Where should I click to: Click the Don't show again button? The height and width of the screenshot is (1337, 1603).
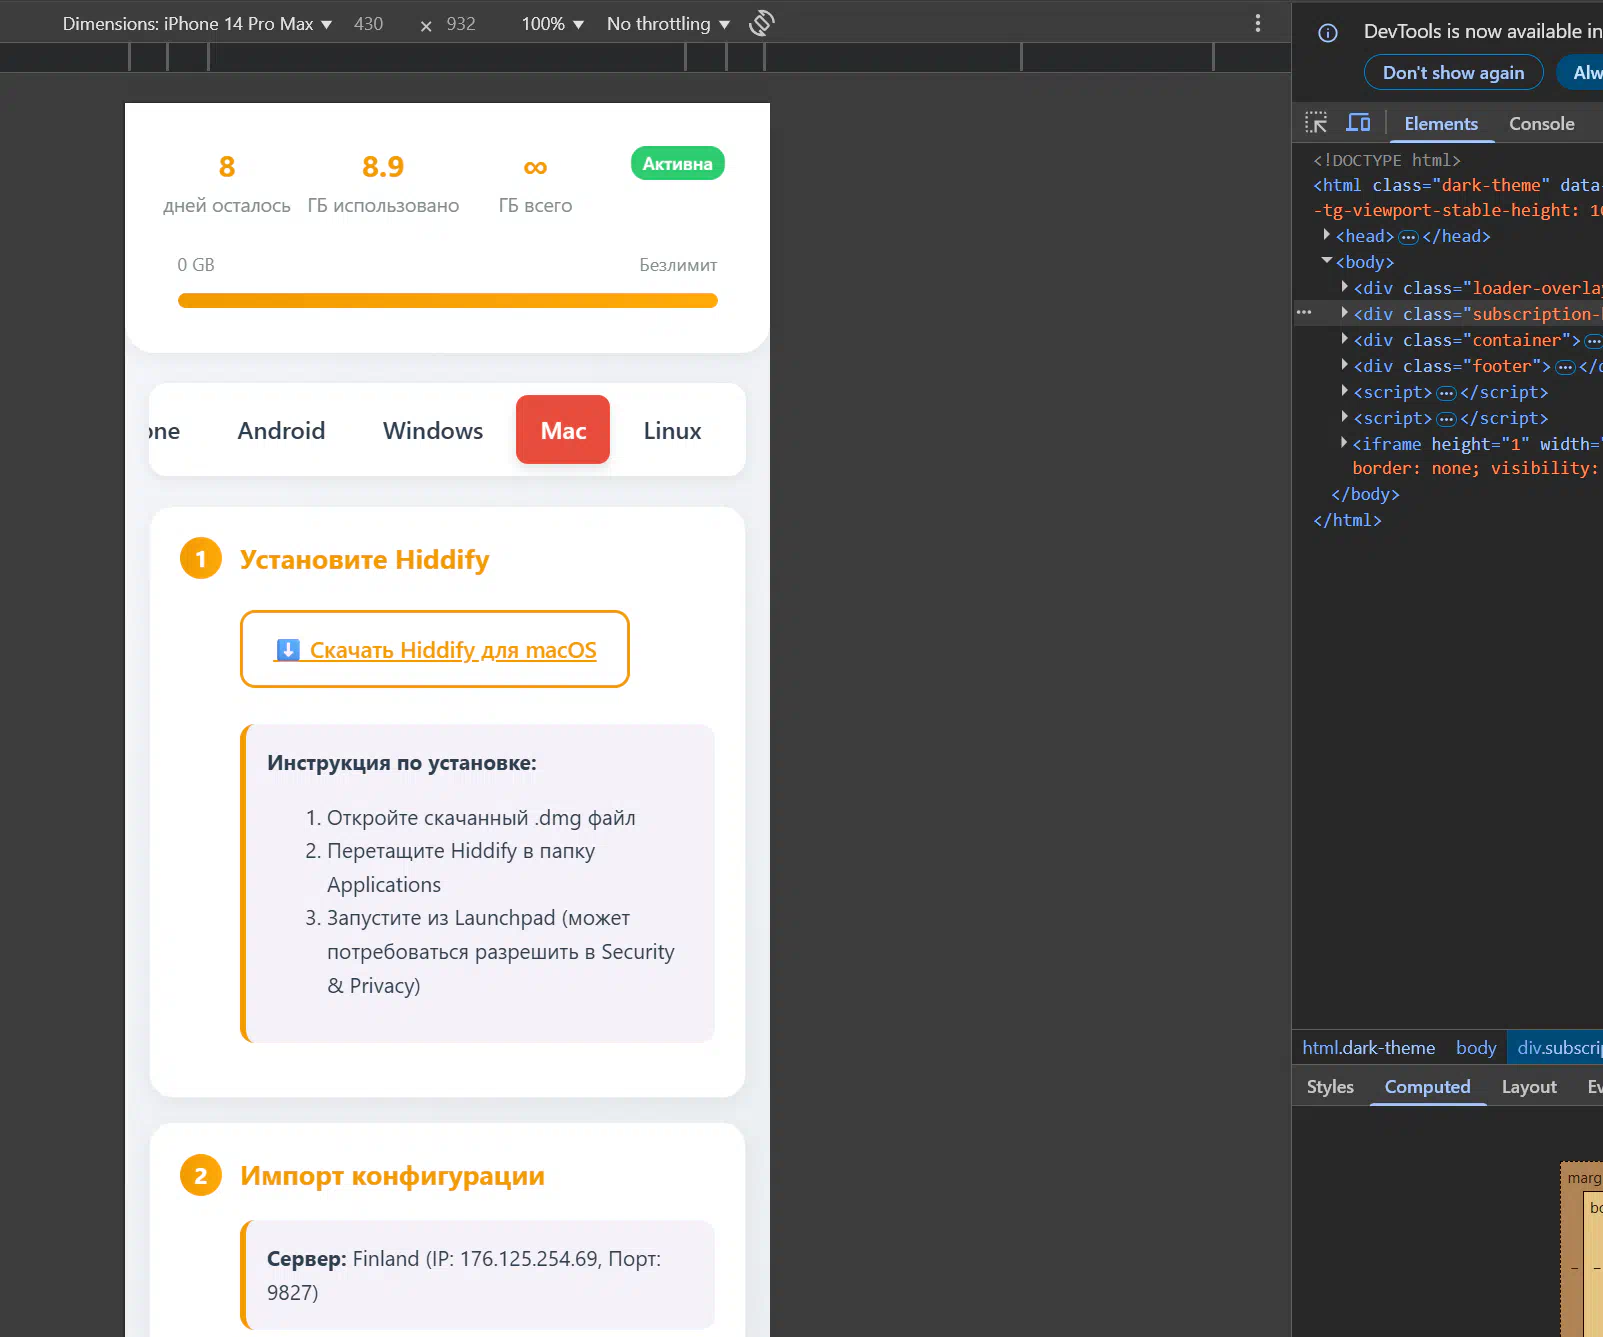(1453, 72)
